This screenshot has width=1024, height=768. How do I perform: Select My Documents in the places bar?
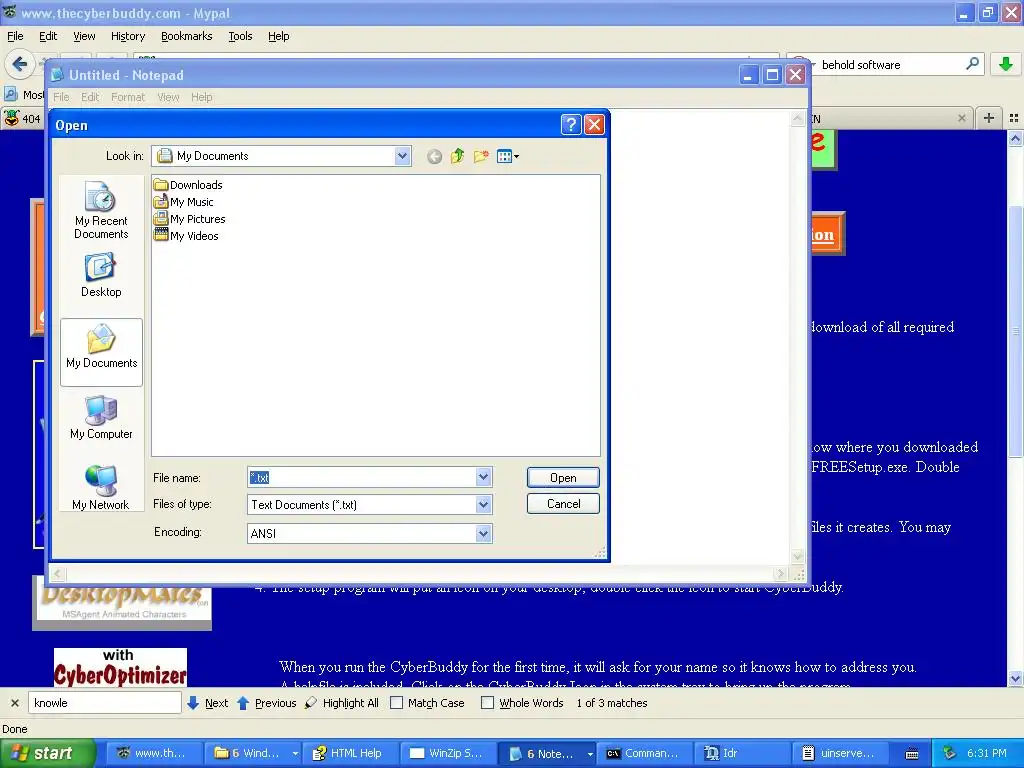pyautogui.click(x=101, y=353)
